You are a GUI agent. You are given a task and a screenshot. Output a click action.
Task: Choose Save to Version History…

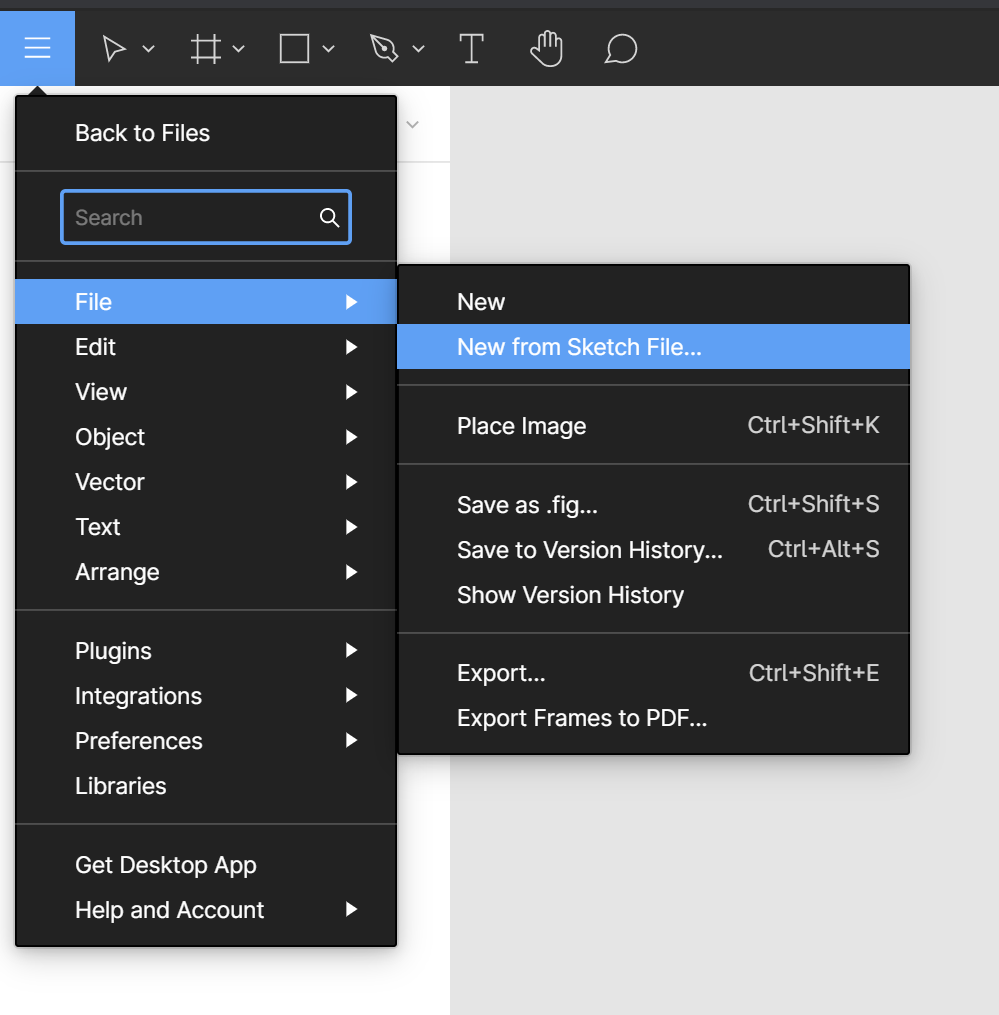653,550
